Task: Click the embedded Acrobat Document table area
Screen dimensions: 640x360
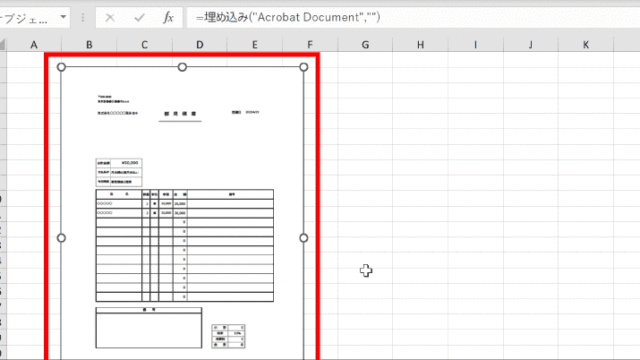Action: (184, 245)
